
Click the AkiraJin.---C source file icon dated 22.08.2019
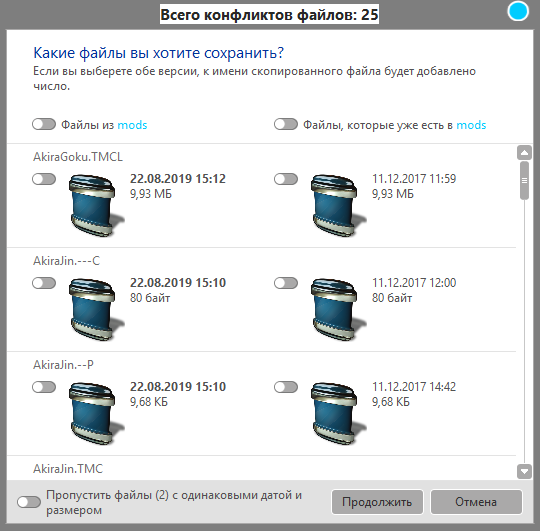pos(96,309)
